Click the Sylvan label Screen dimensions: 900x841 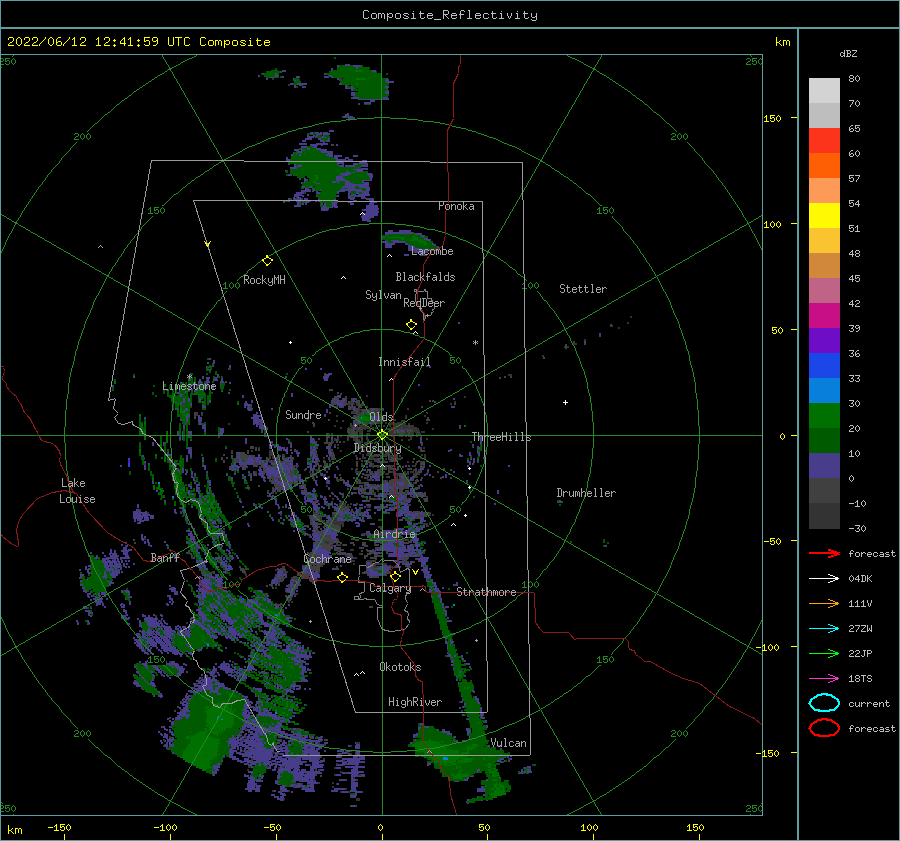click(x=383, y=295)
